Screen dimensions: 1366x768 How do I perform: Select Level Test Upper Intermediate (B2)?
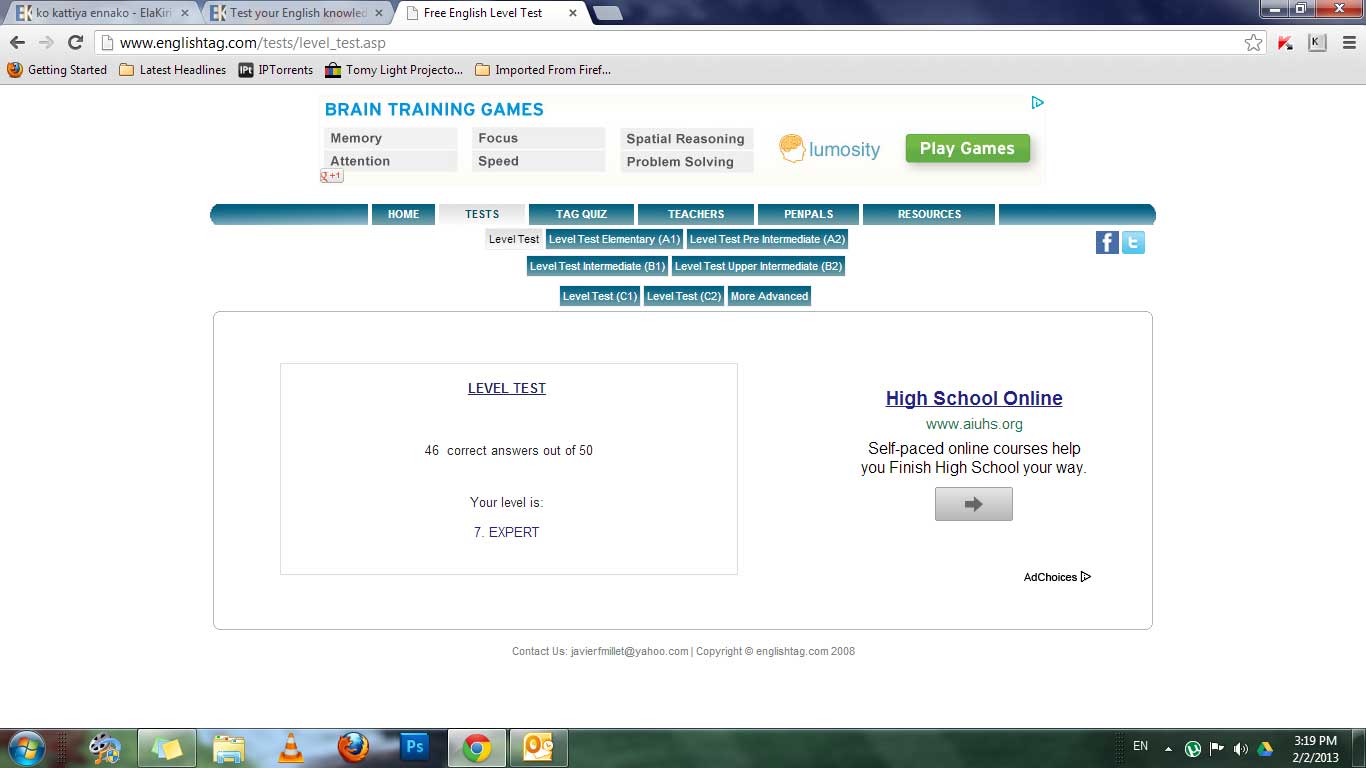click(x=759, y=266)
